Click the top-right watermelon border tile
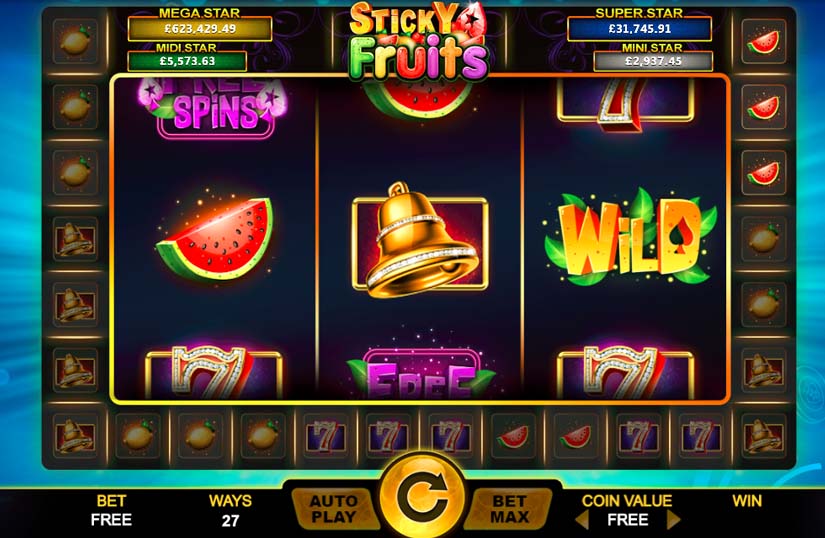825x538 pixels. 763,41
